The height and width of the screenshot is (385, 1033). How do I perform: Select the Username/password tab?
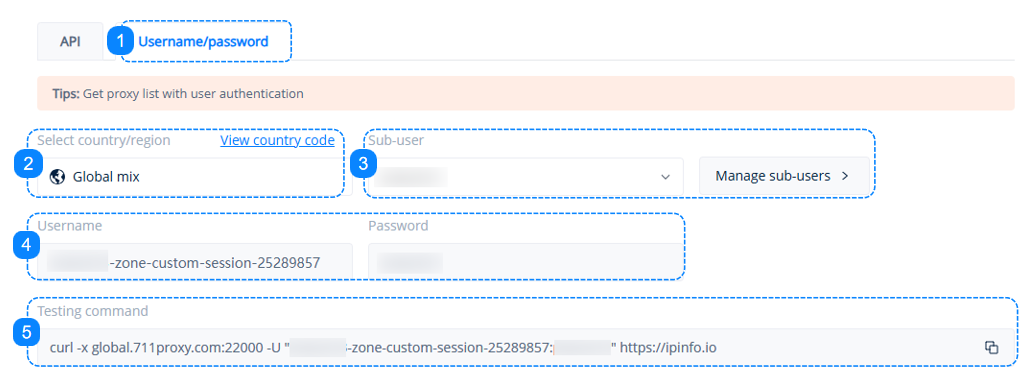pyautogui.click(x=203, y=42)
